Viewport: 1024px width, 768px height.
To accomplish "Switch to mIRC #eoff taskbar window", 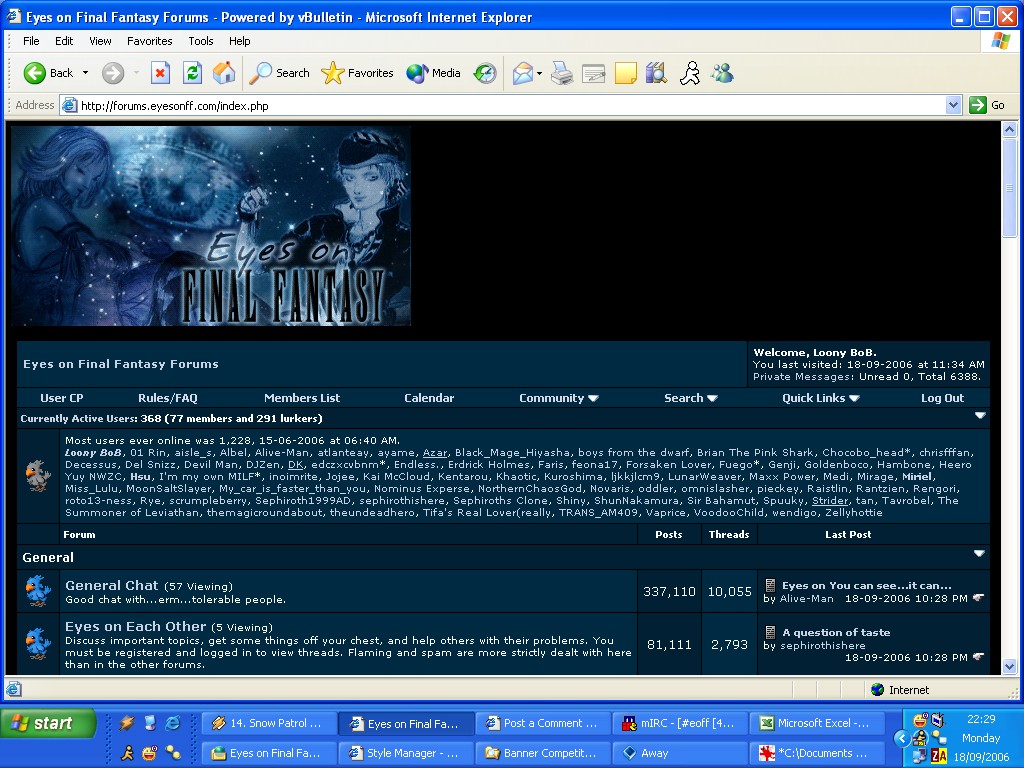I will [x=679, y=724].
